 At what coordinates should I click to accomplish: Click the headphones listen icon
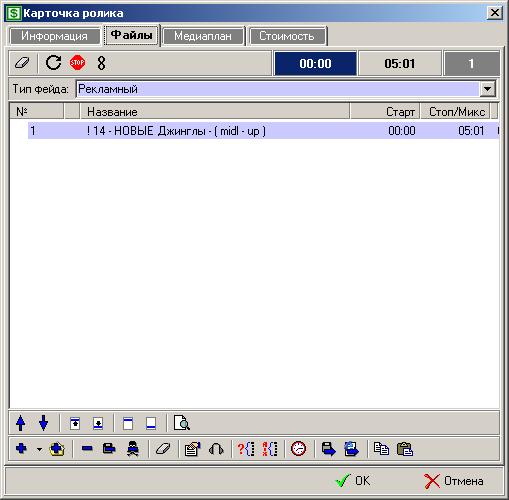click(216, 449)
